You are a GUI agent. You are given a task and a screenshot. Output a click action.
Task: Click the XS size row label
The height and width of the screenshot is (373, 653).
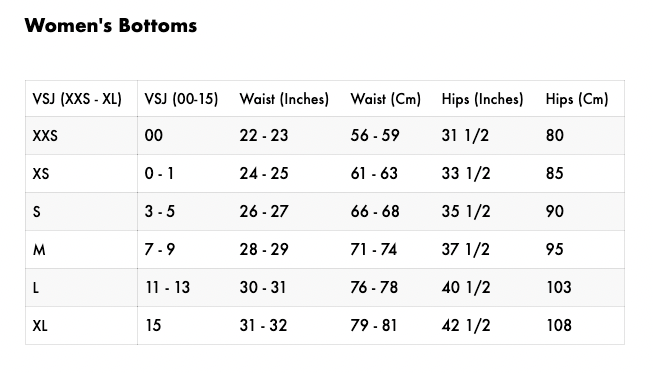pyautogui.click(x=41, y=174)
